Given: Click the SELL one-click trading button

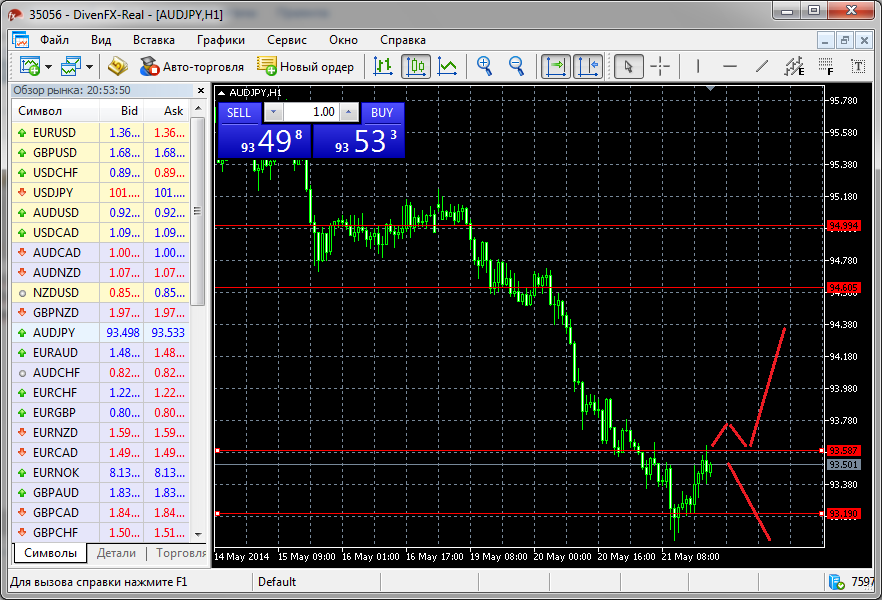Looking at the screenshot, I should [239, 112].
